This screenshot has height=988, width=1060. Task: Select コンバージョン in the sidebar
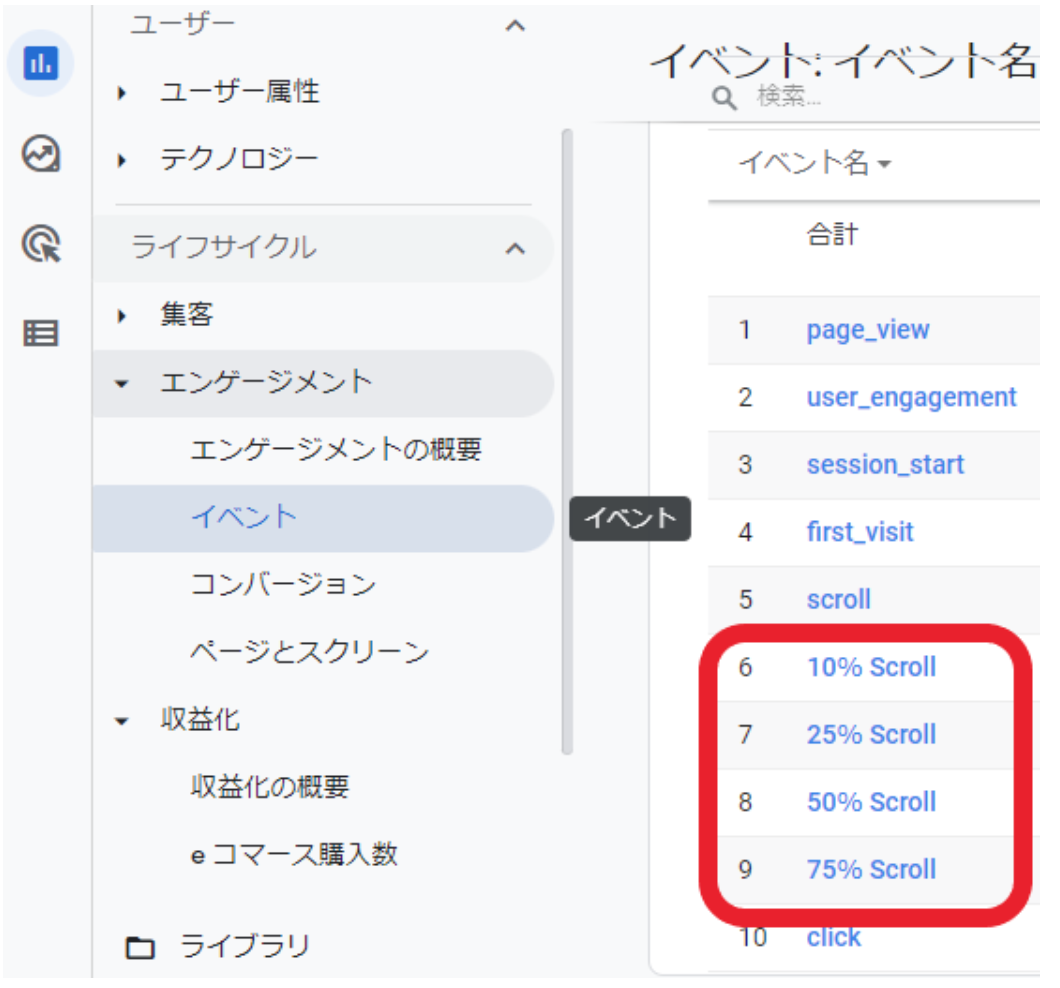tap(283, 585)
